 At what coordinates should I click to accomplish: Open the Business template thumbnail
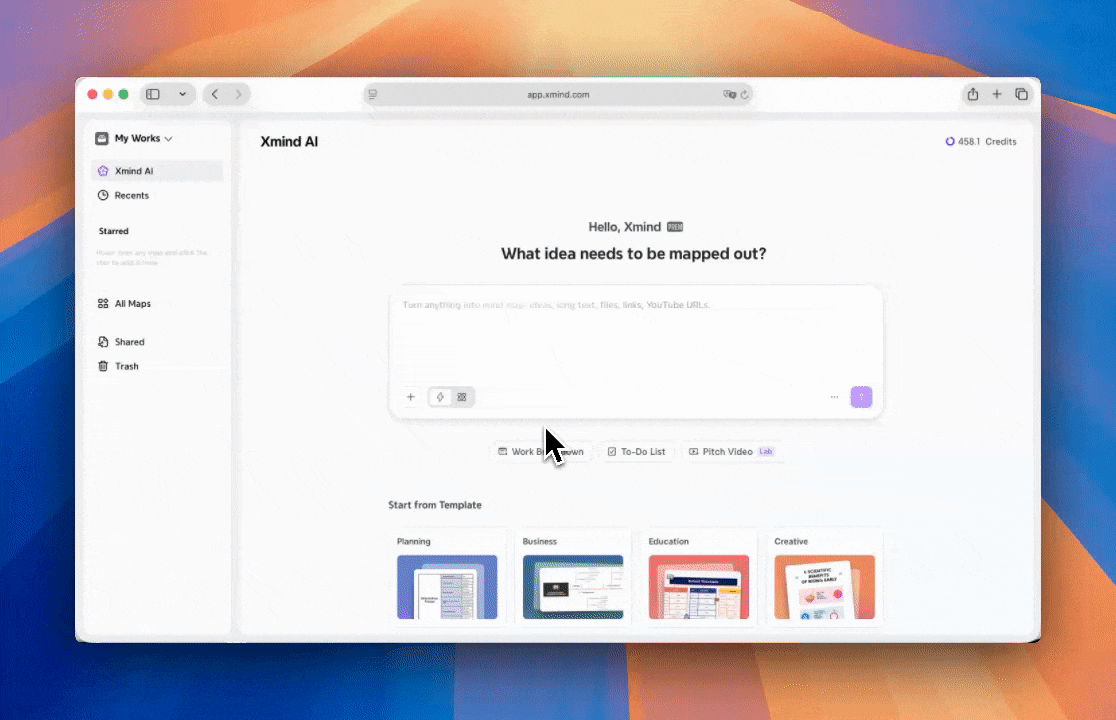573,587
